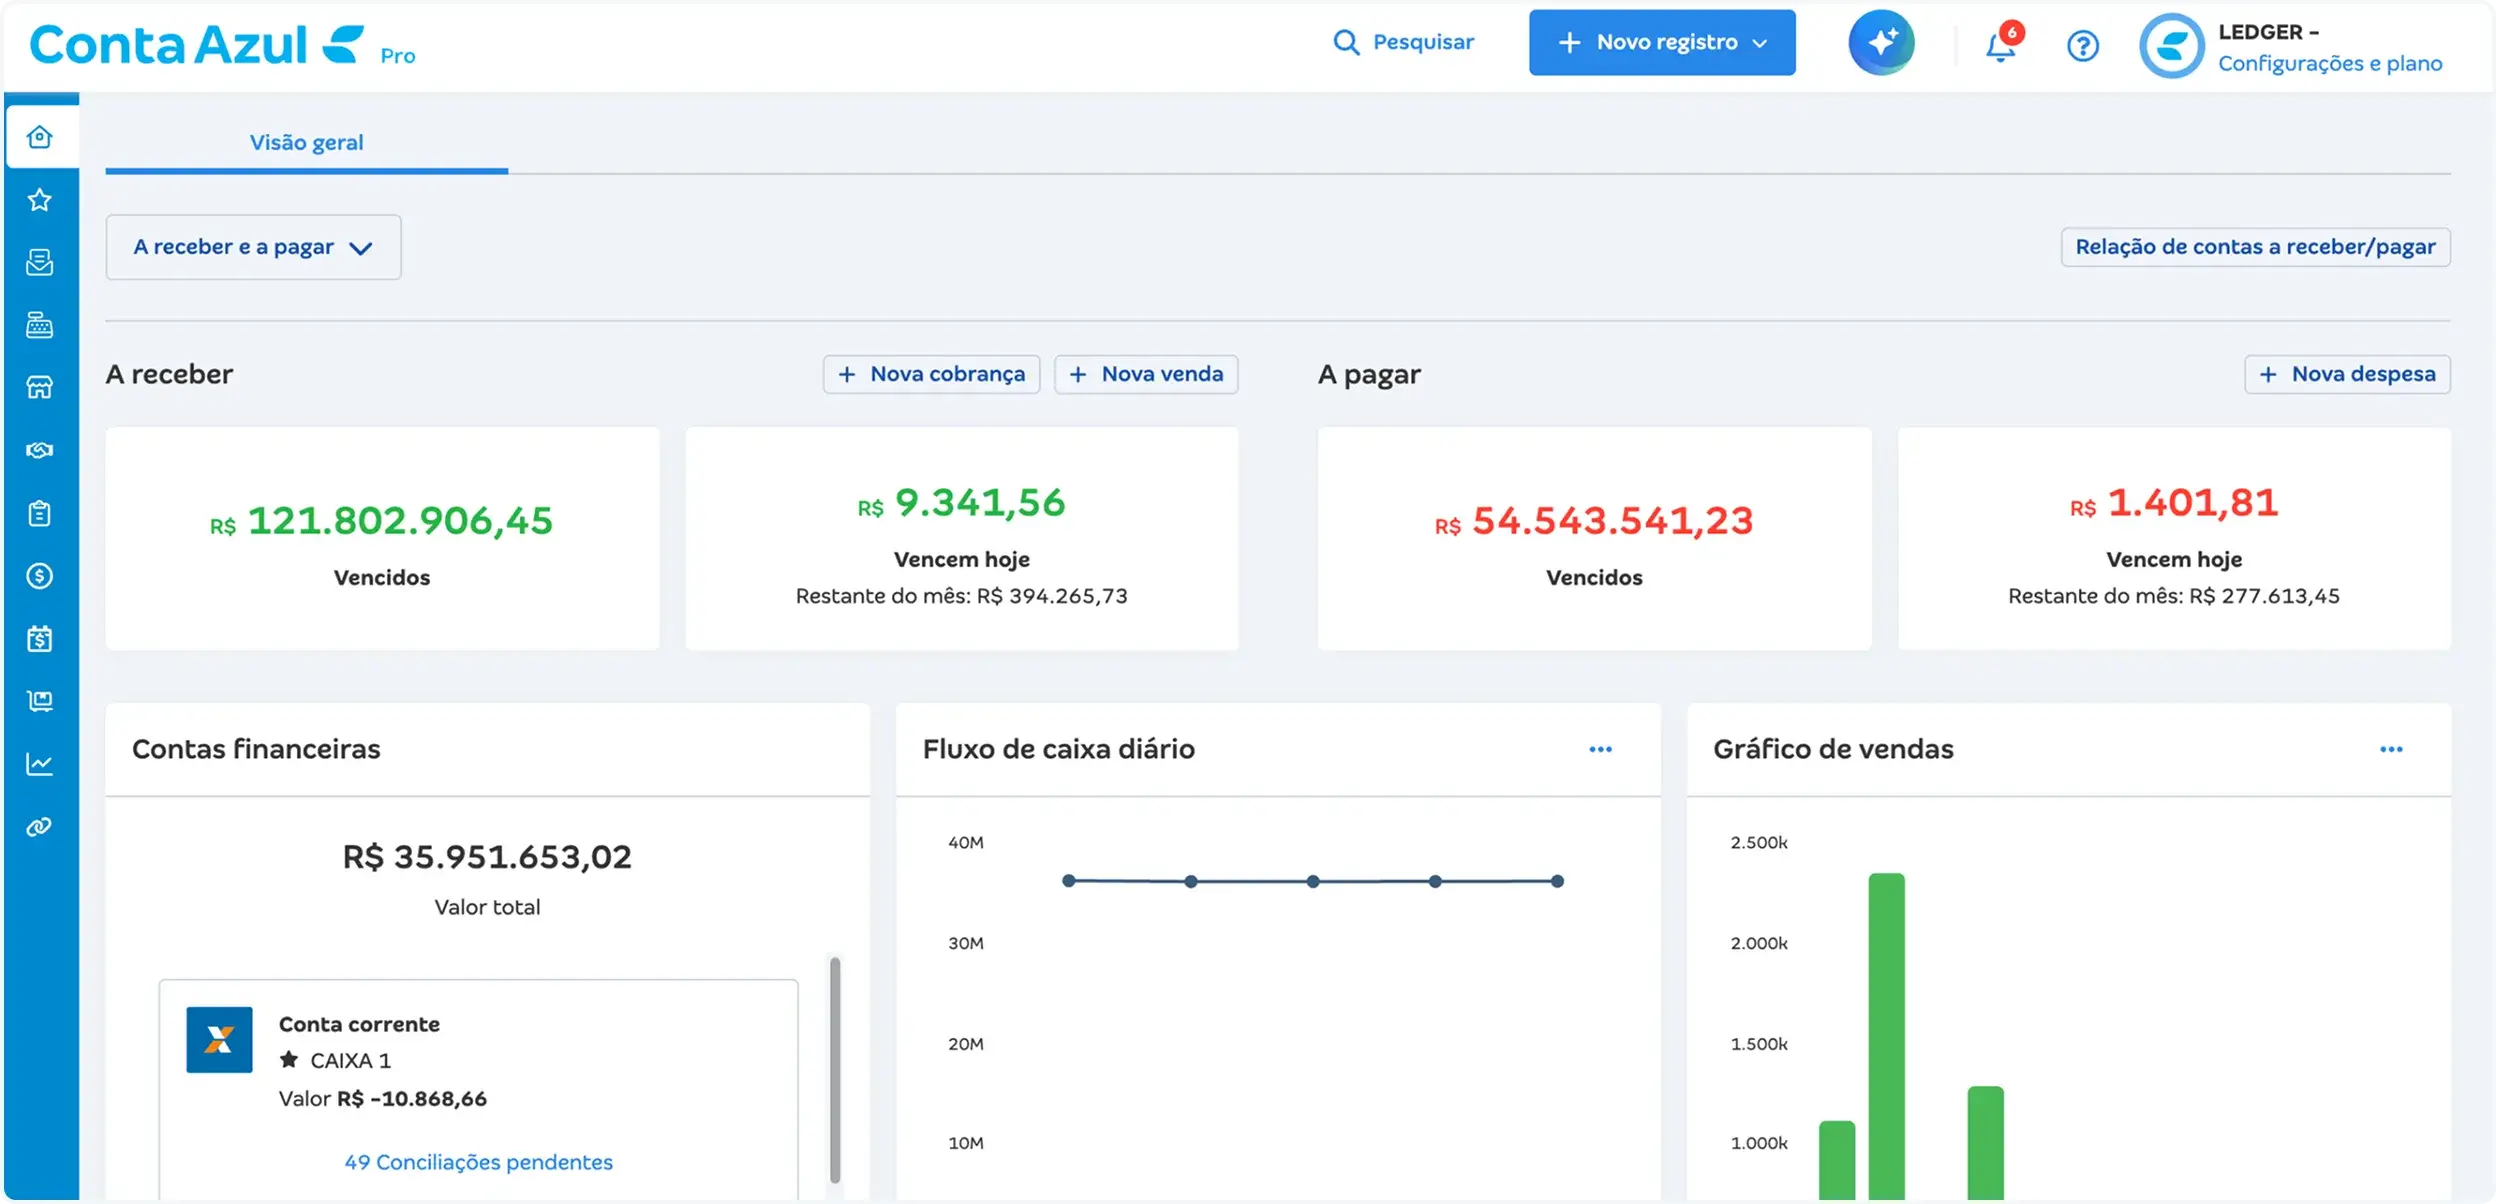Open the clipboard icon in sidebar

tap(40, 513)
